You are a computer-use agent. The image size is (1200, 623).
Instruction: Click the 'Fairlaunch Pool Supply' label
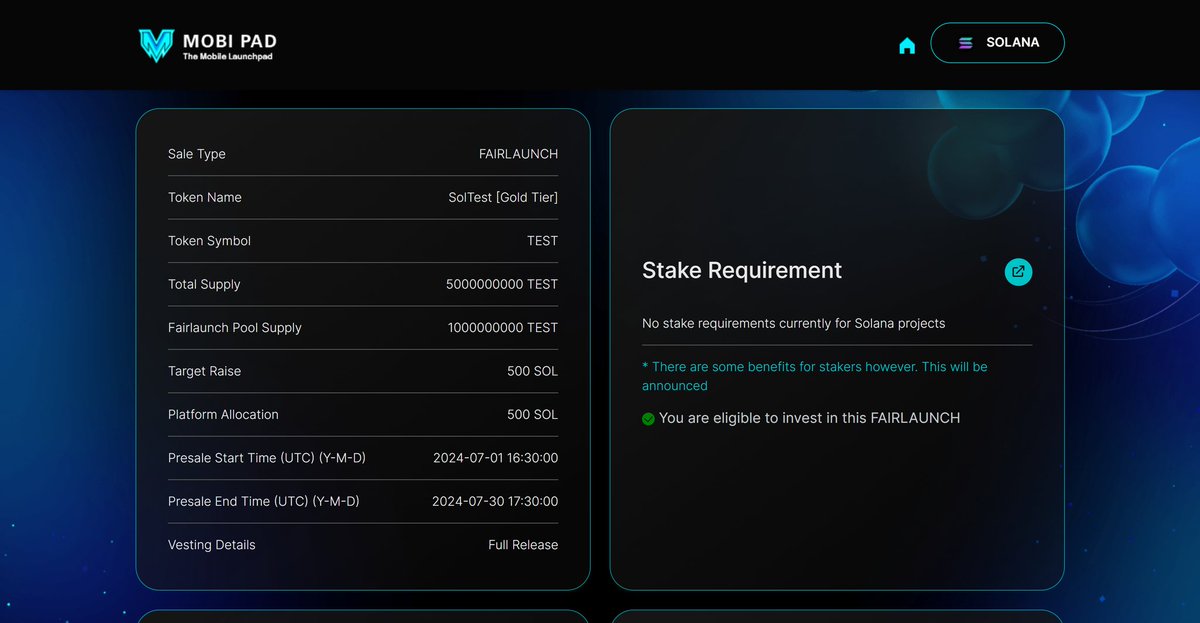(235, 328)
